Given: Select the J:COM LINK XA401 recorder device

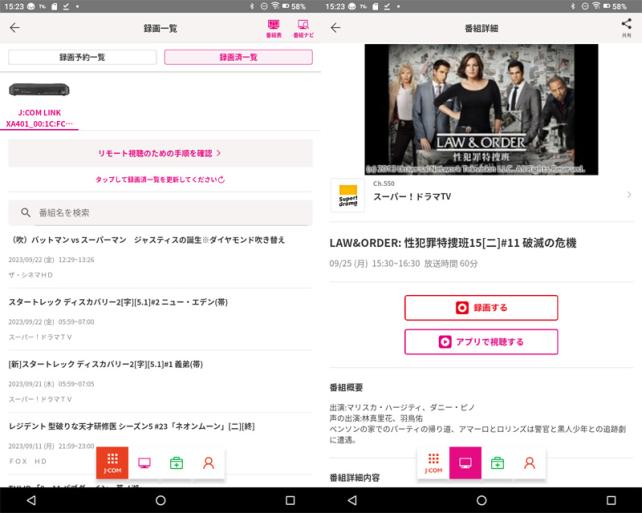Looking at the screenshot, I should (x=39, y=106).
